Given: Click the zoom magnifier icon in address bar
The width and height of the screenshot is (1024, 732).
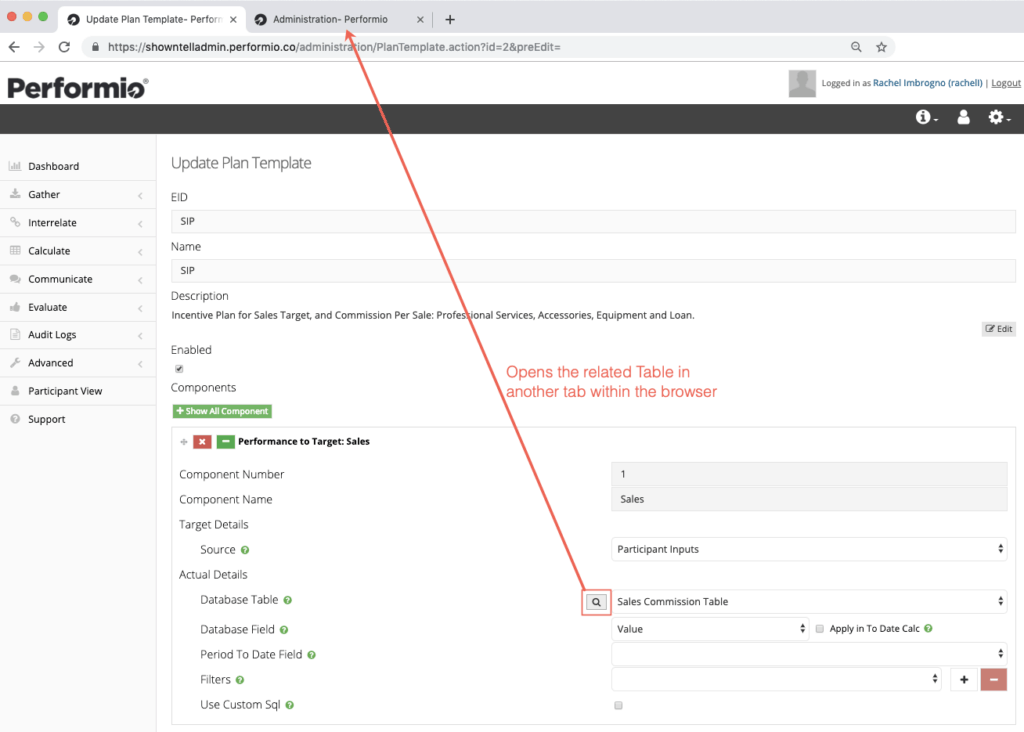Looking at the screenshot, I should click(x=856, y=47).
